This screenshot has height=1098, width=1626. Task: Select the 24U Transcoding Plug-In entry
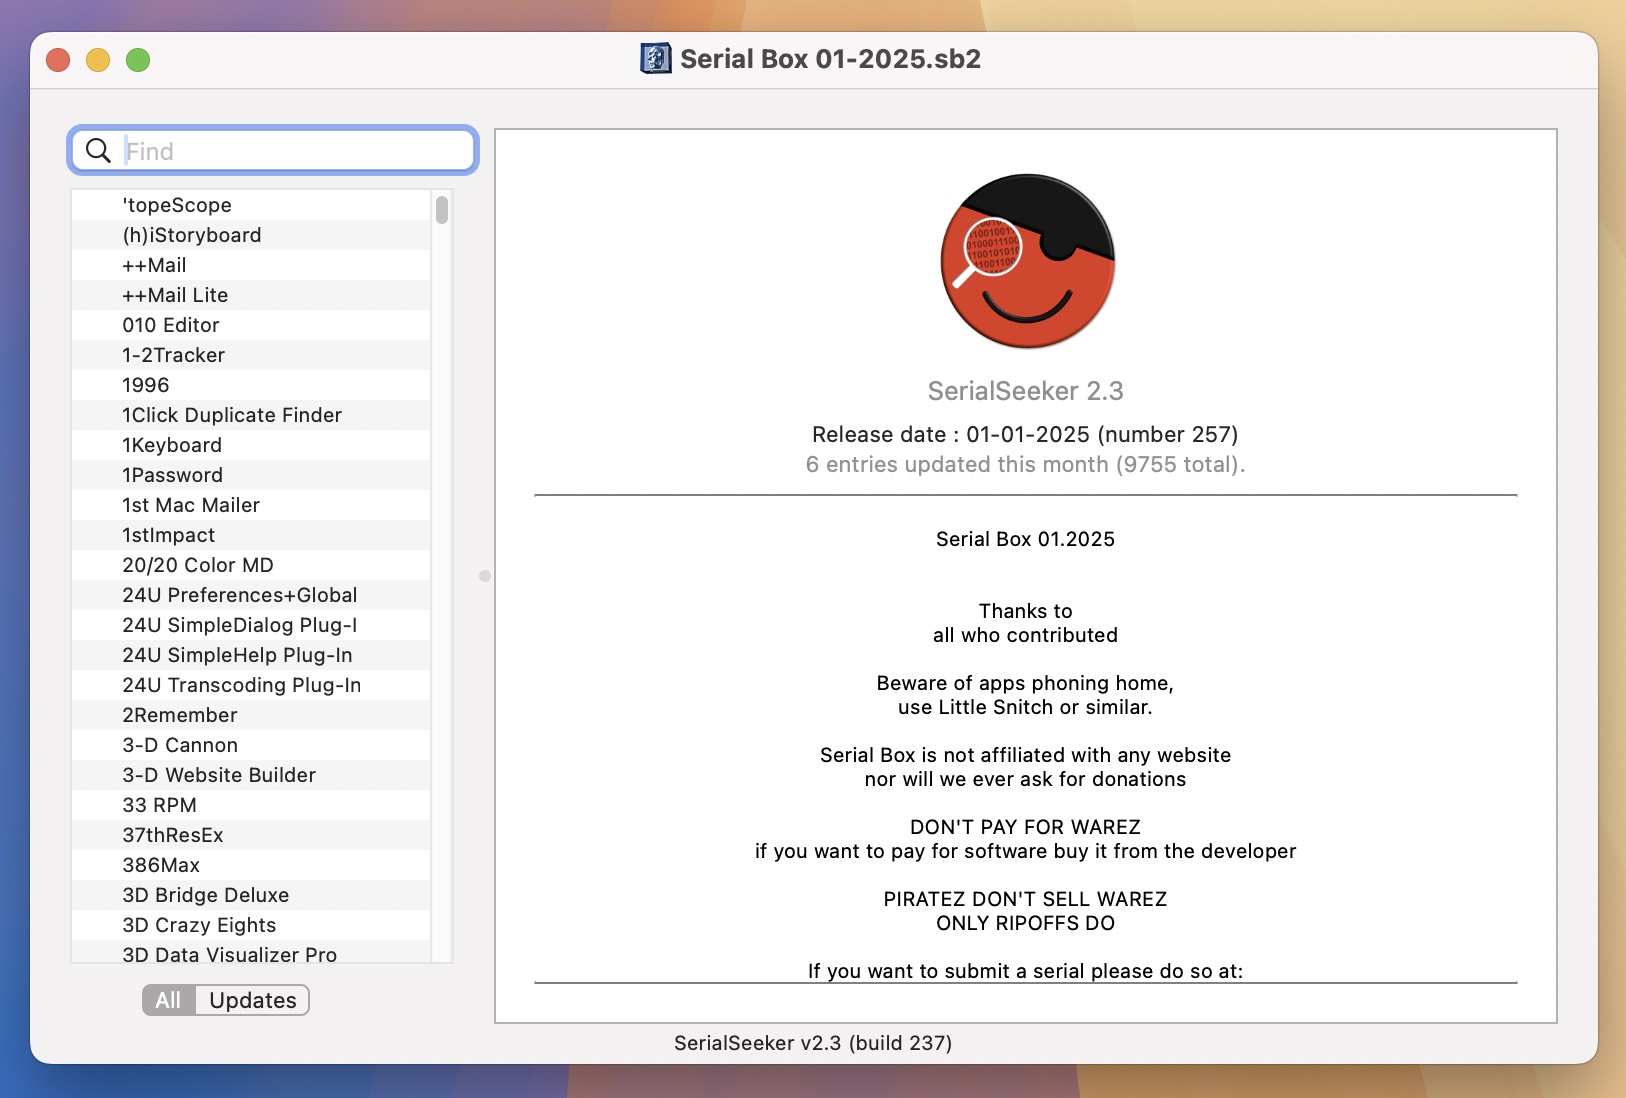click(x=251, y=685)
